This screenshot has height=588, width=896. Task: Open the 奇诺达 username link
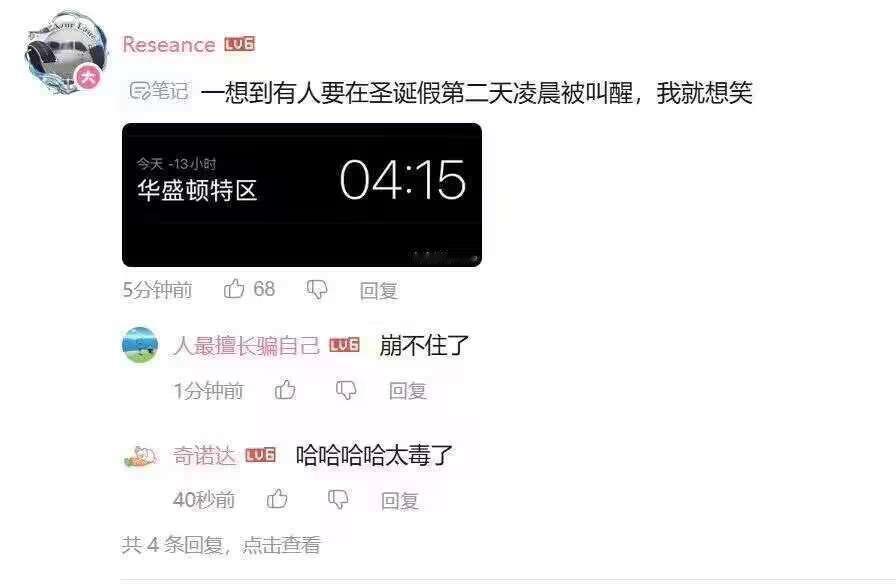(x=204, y=455)
